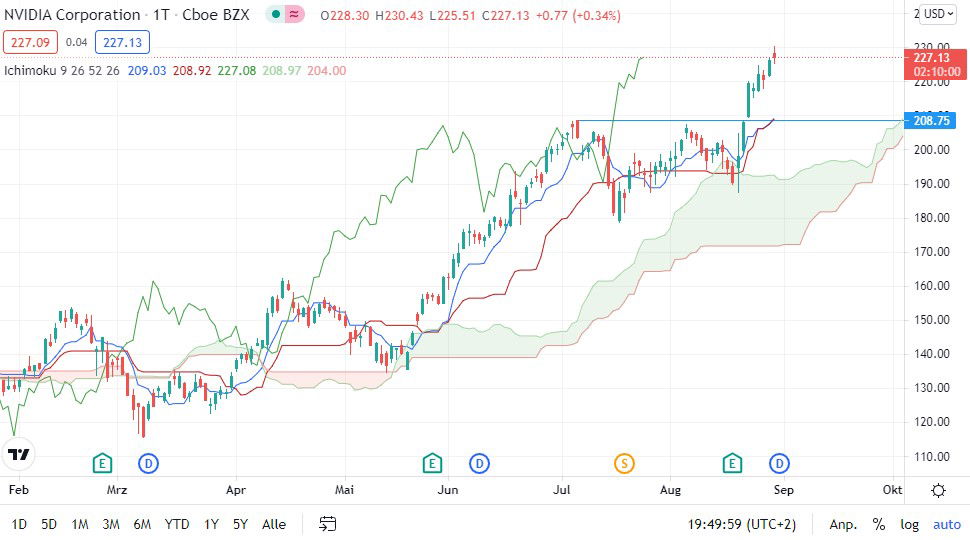Click the 208.75 horizontal line price label

coord(932,120)
